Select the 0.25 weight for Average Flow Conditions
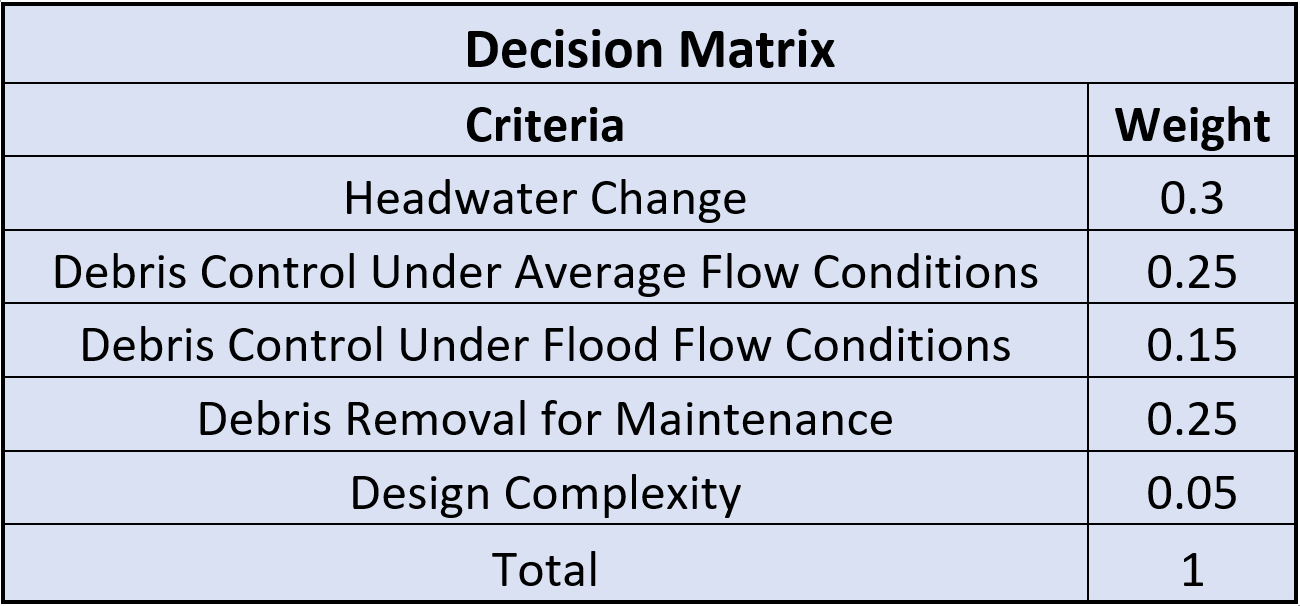 pos(1192,272)
